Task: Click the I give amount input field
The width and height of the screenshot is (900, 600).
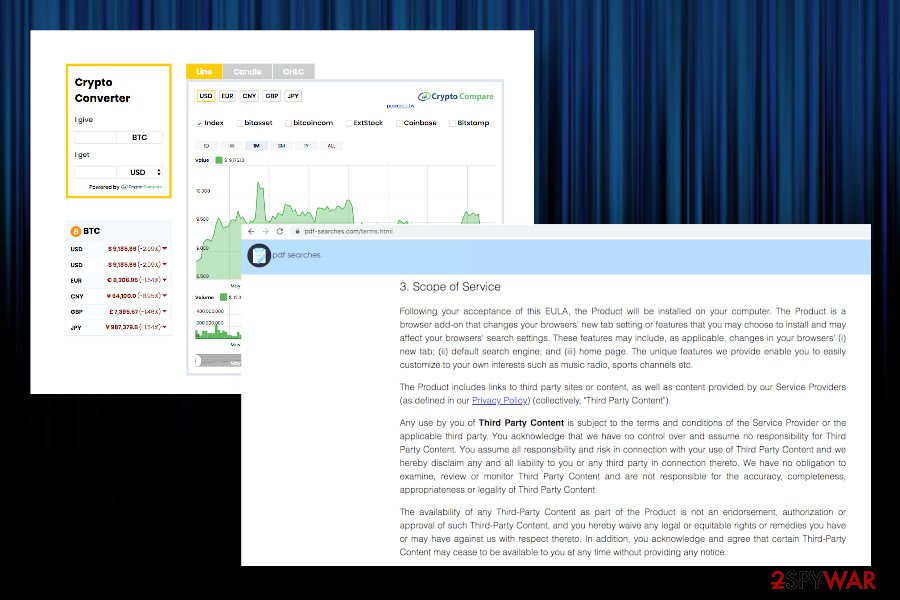Action: (95, 137)
